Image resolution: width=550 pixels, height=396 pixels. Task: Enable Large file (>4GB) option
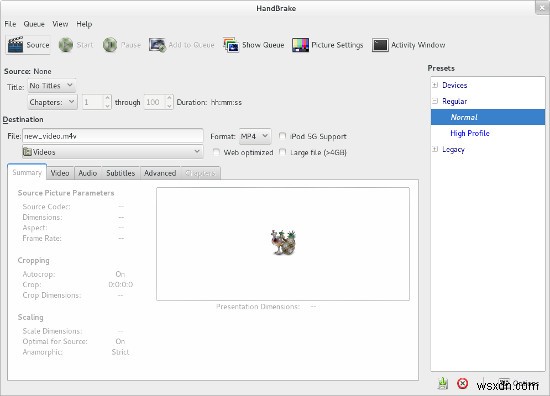(282, 152)
